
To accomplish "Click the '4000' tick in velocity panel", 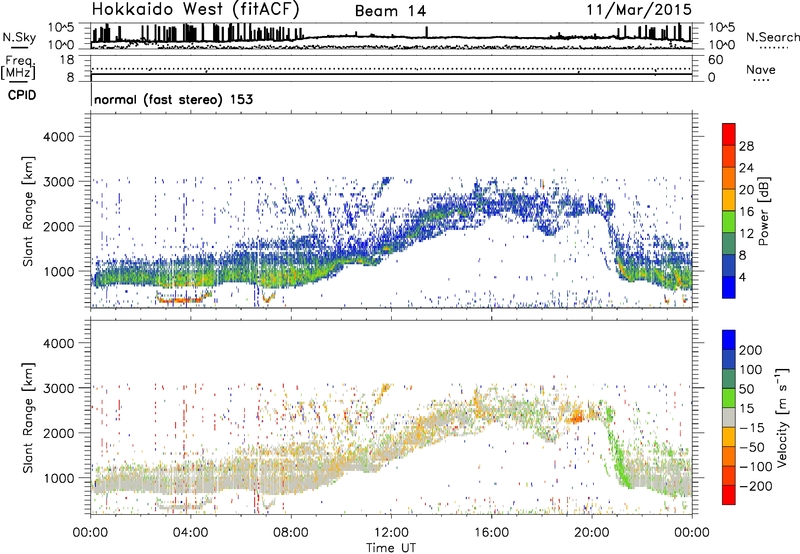I will [x=58, y=343].
